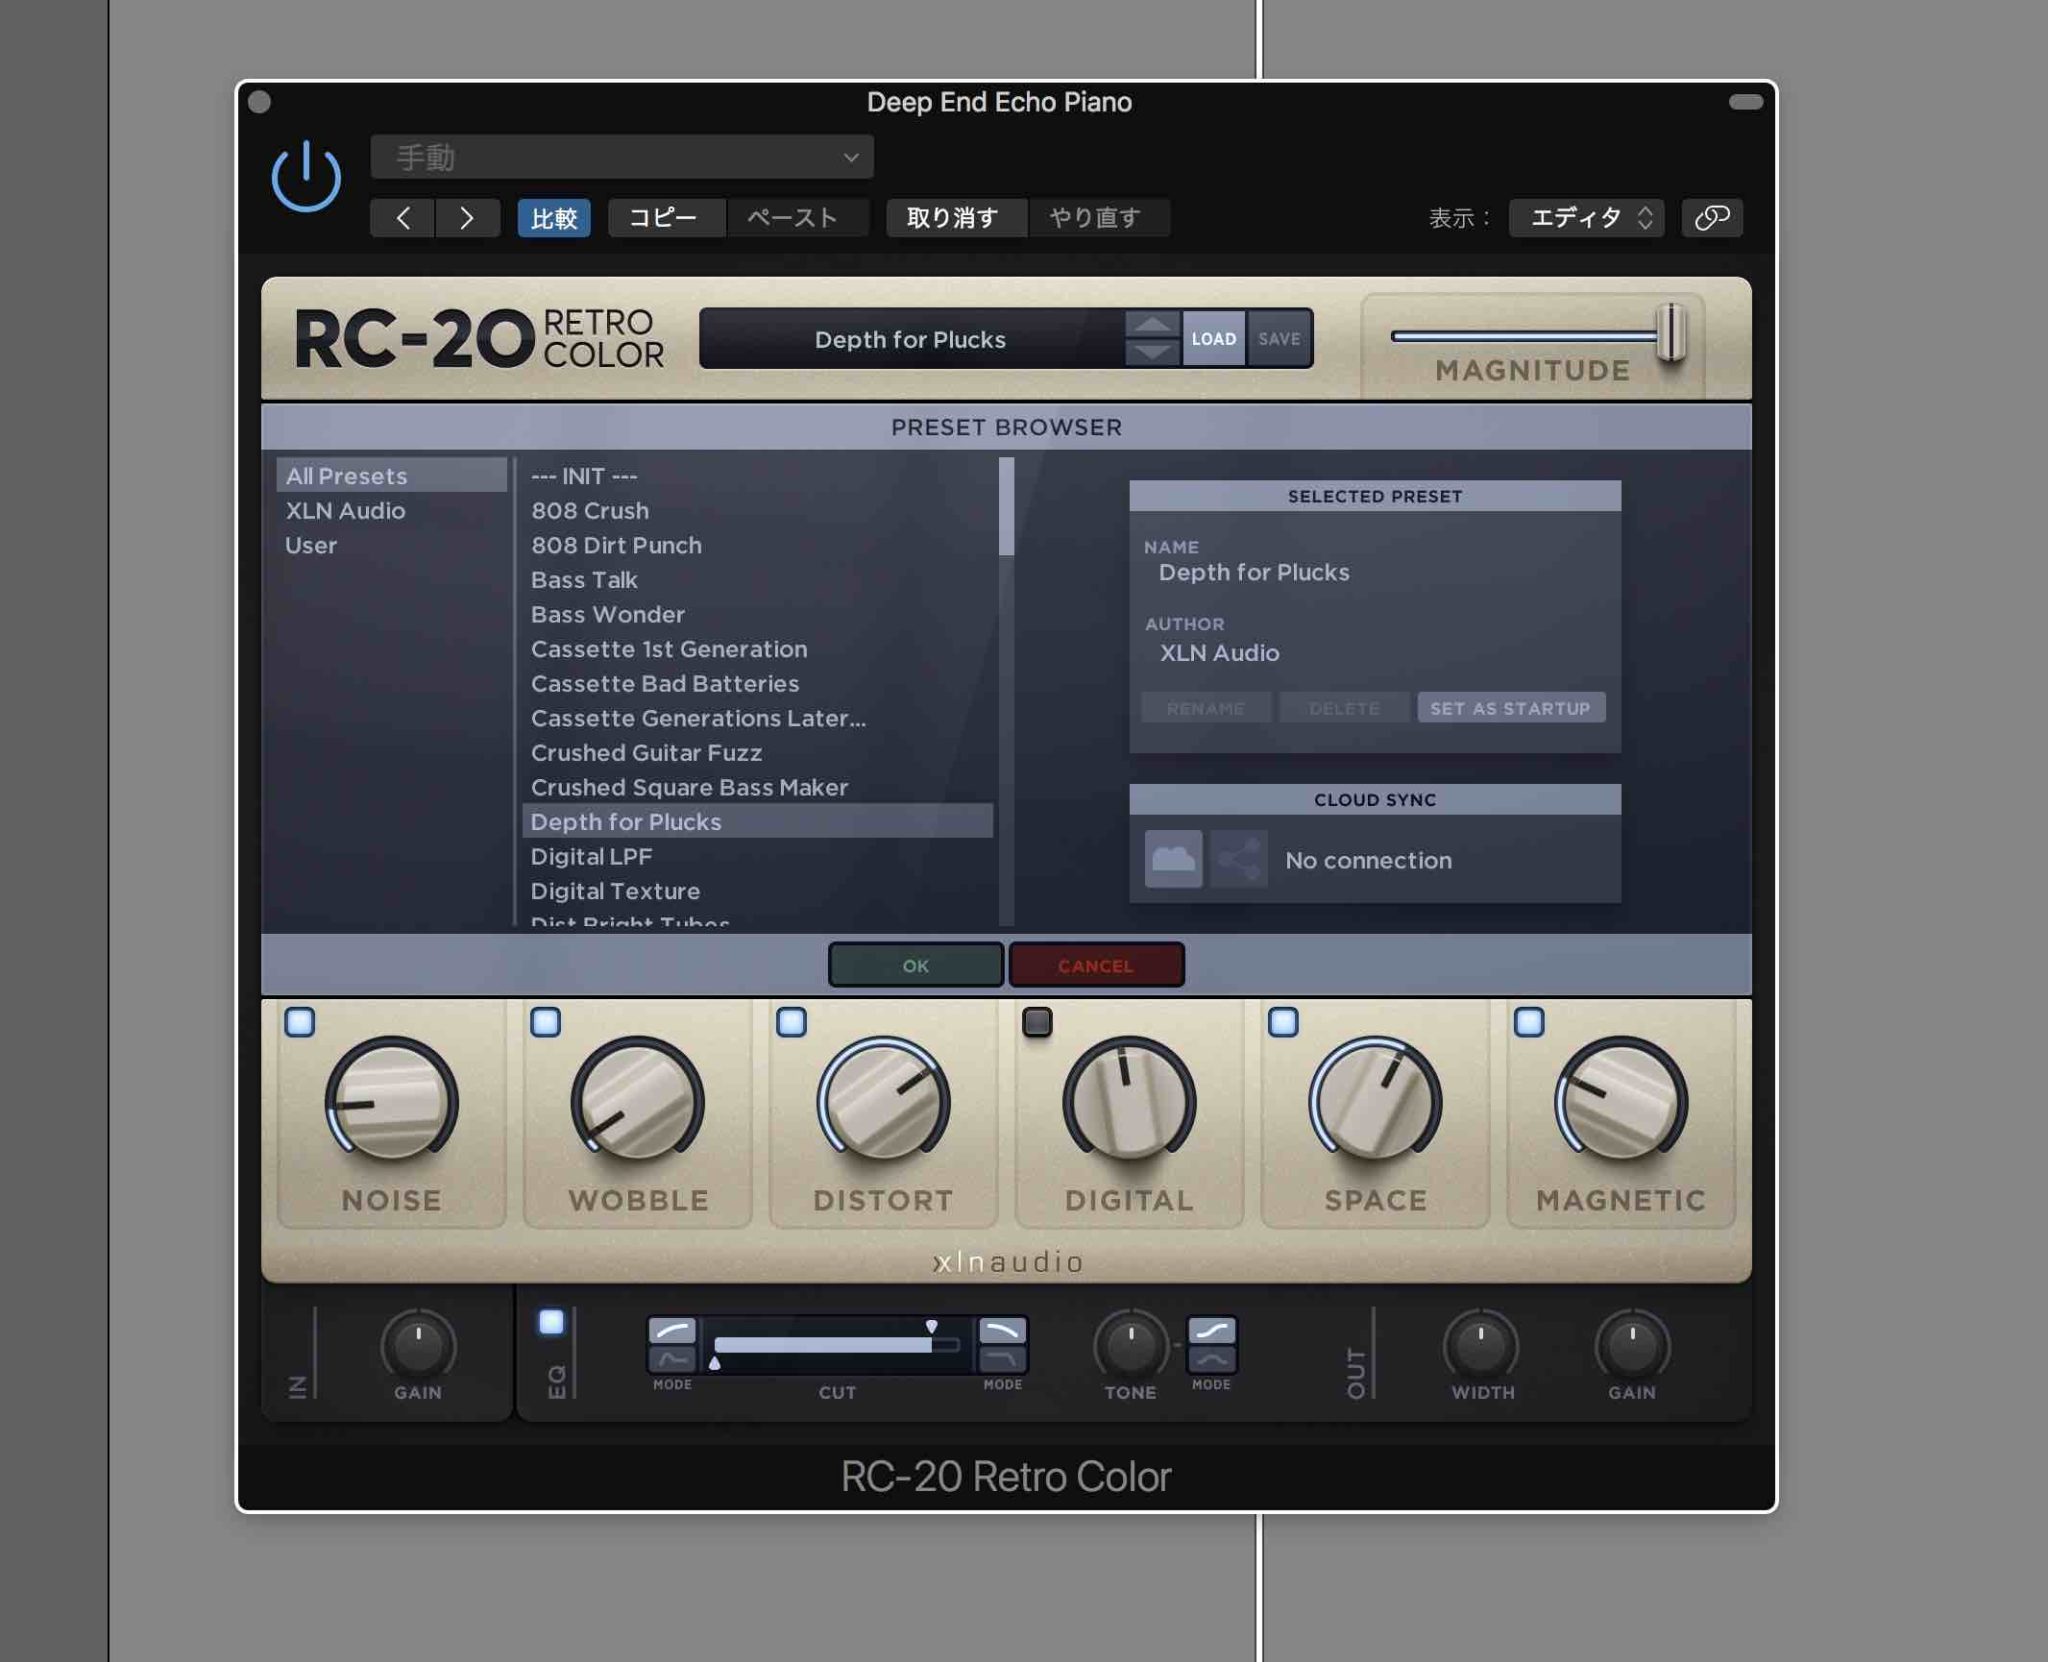Click the down arrow to load next preset
This screenshot has height=1662, width=2048.
(1152, 352)
